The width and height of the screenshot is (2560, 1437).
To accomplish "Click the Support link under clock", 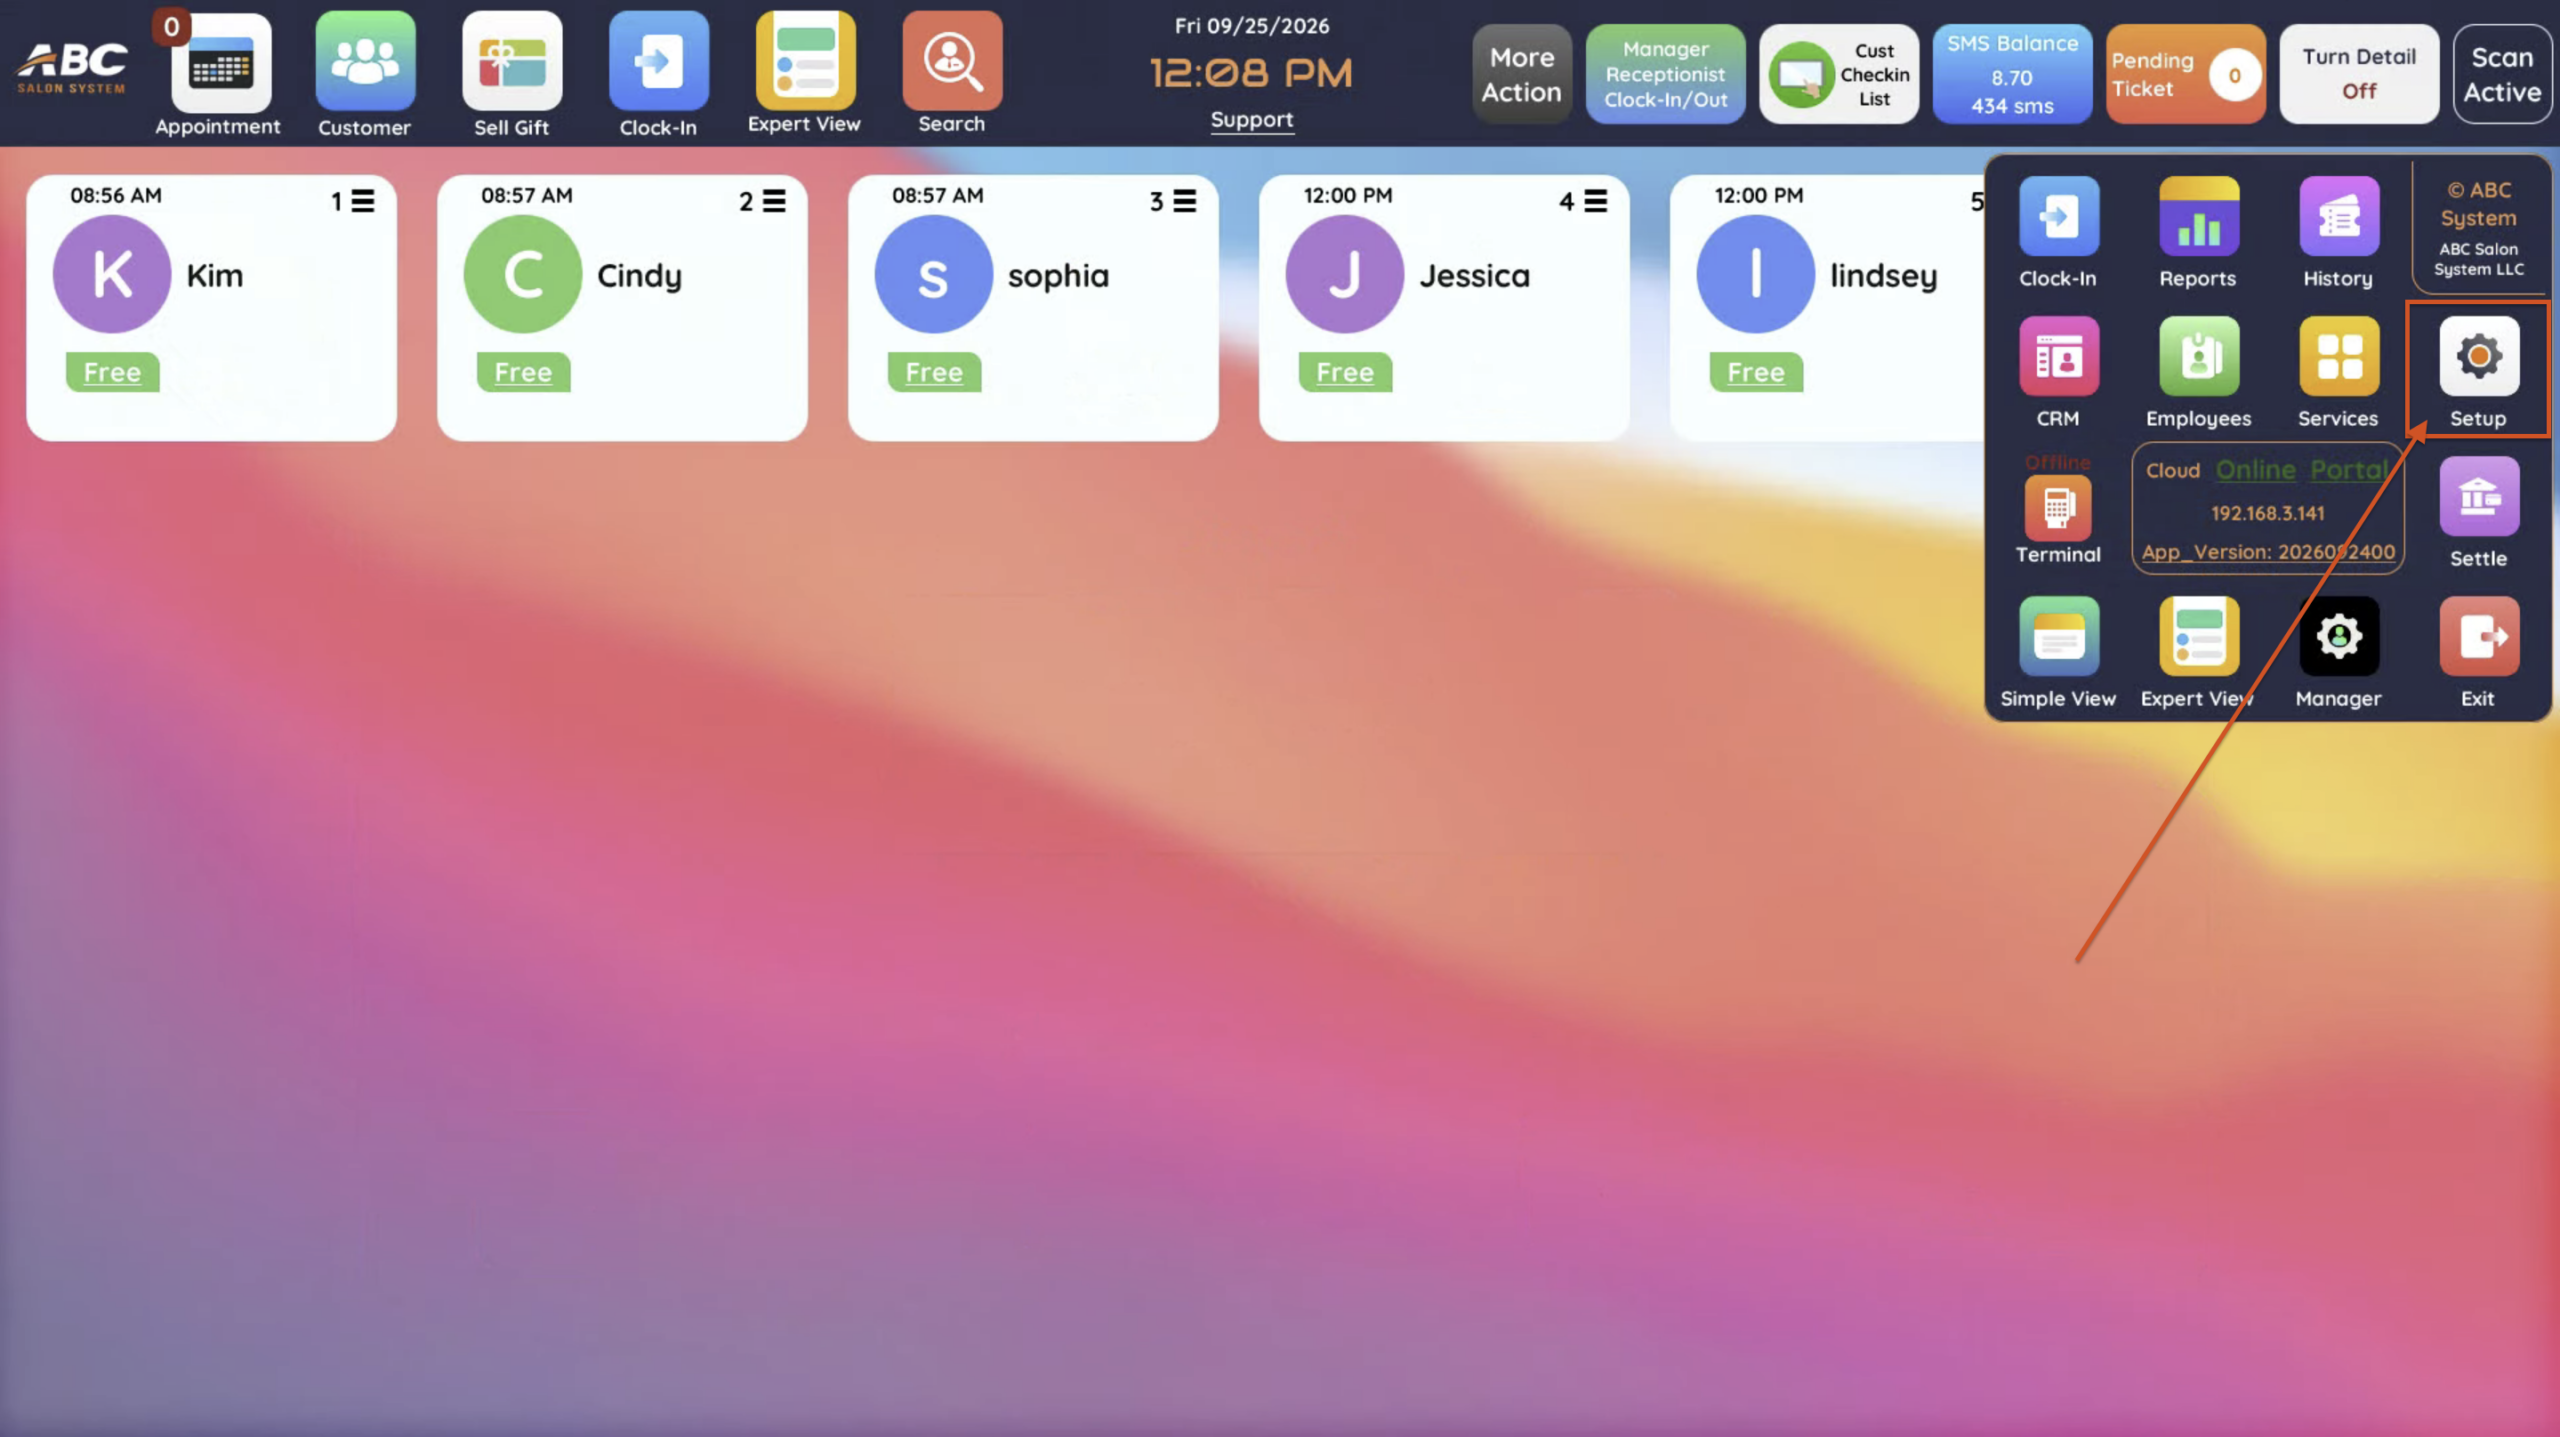I will pos(1251,120).
